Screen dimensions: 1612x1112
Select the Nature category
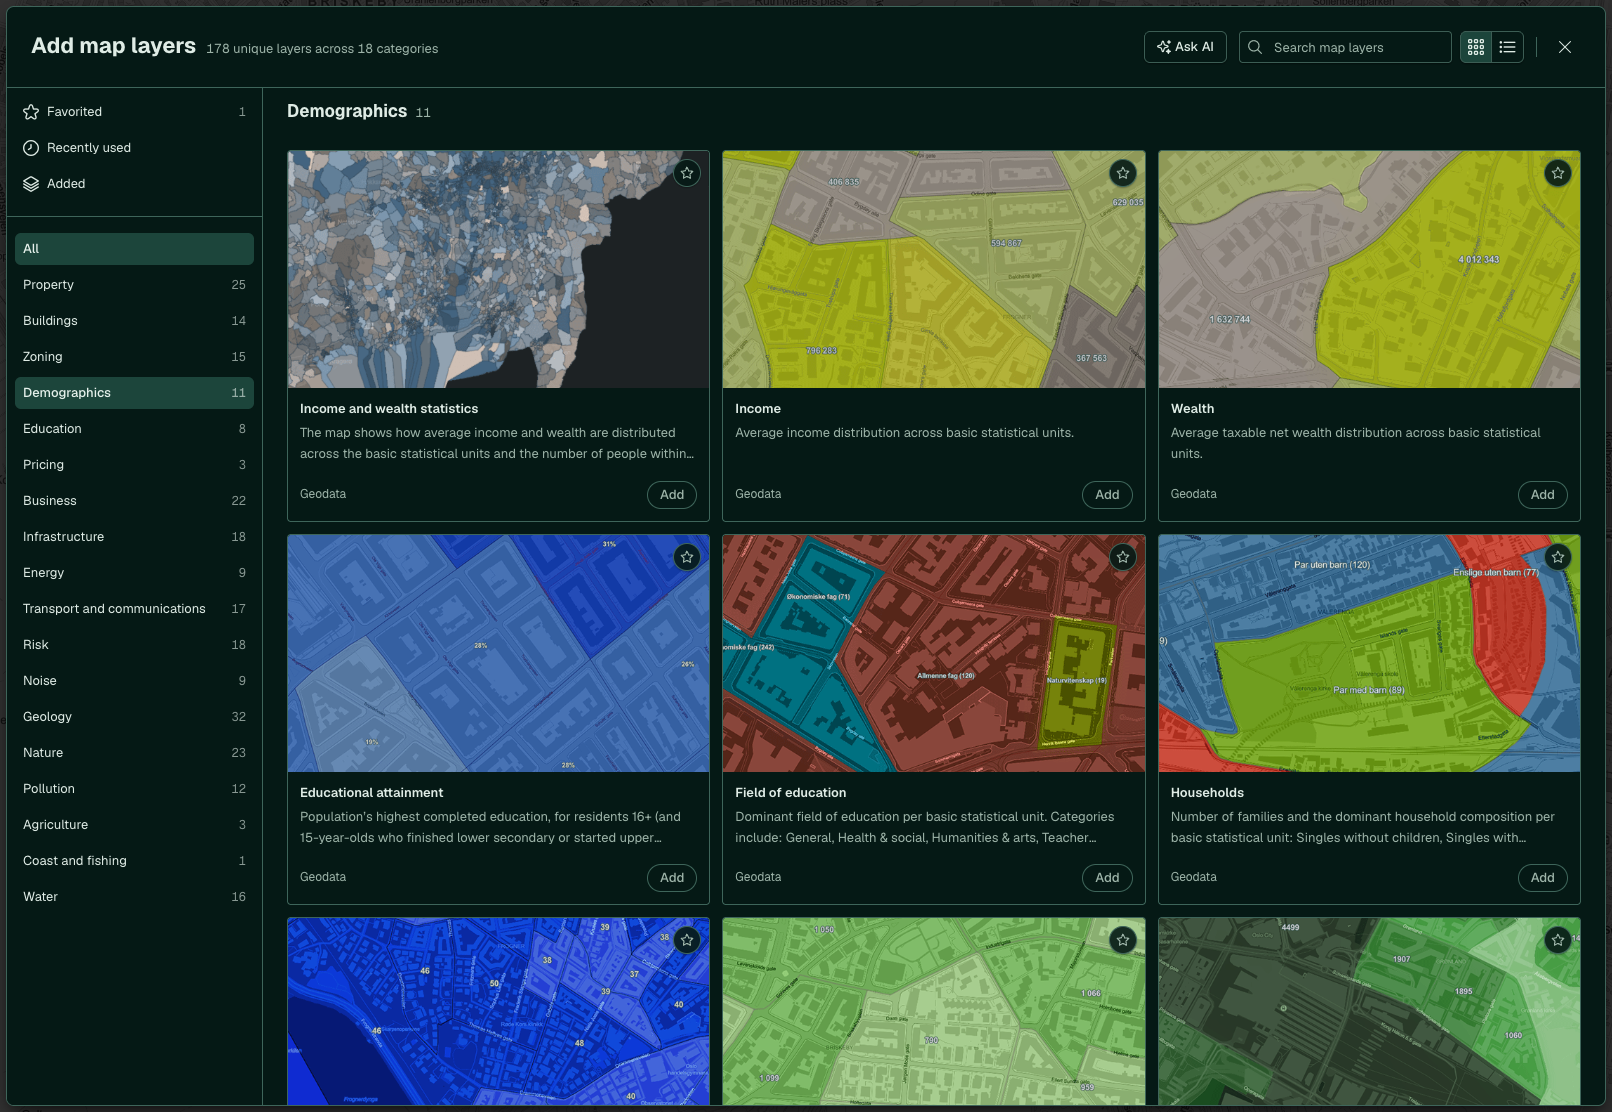click(134, 753)
